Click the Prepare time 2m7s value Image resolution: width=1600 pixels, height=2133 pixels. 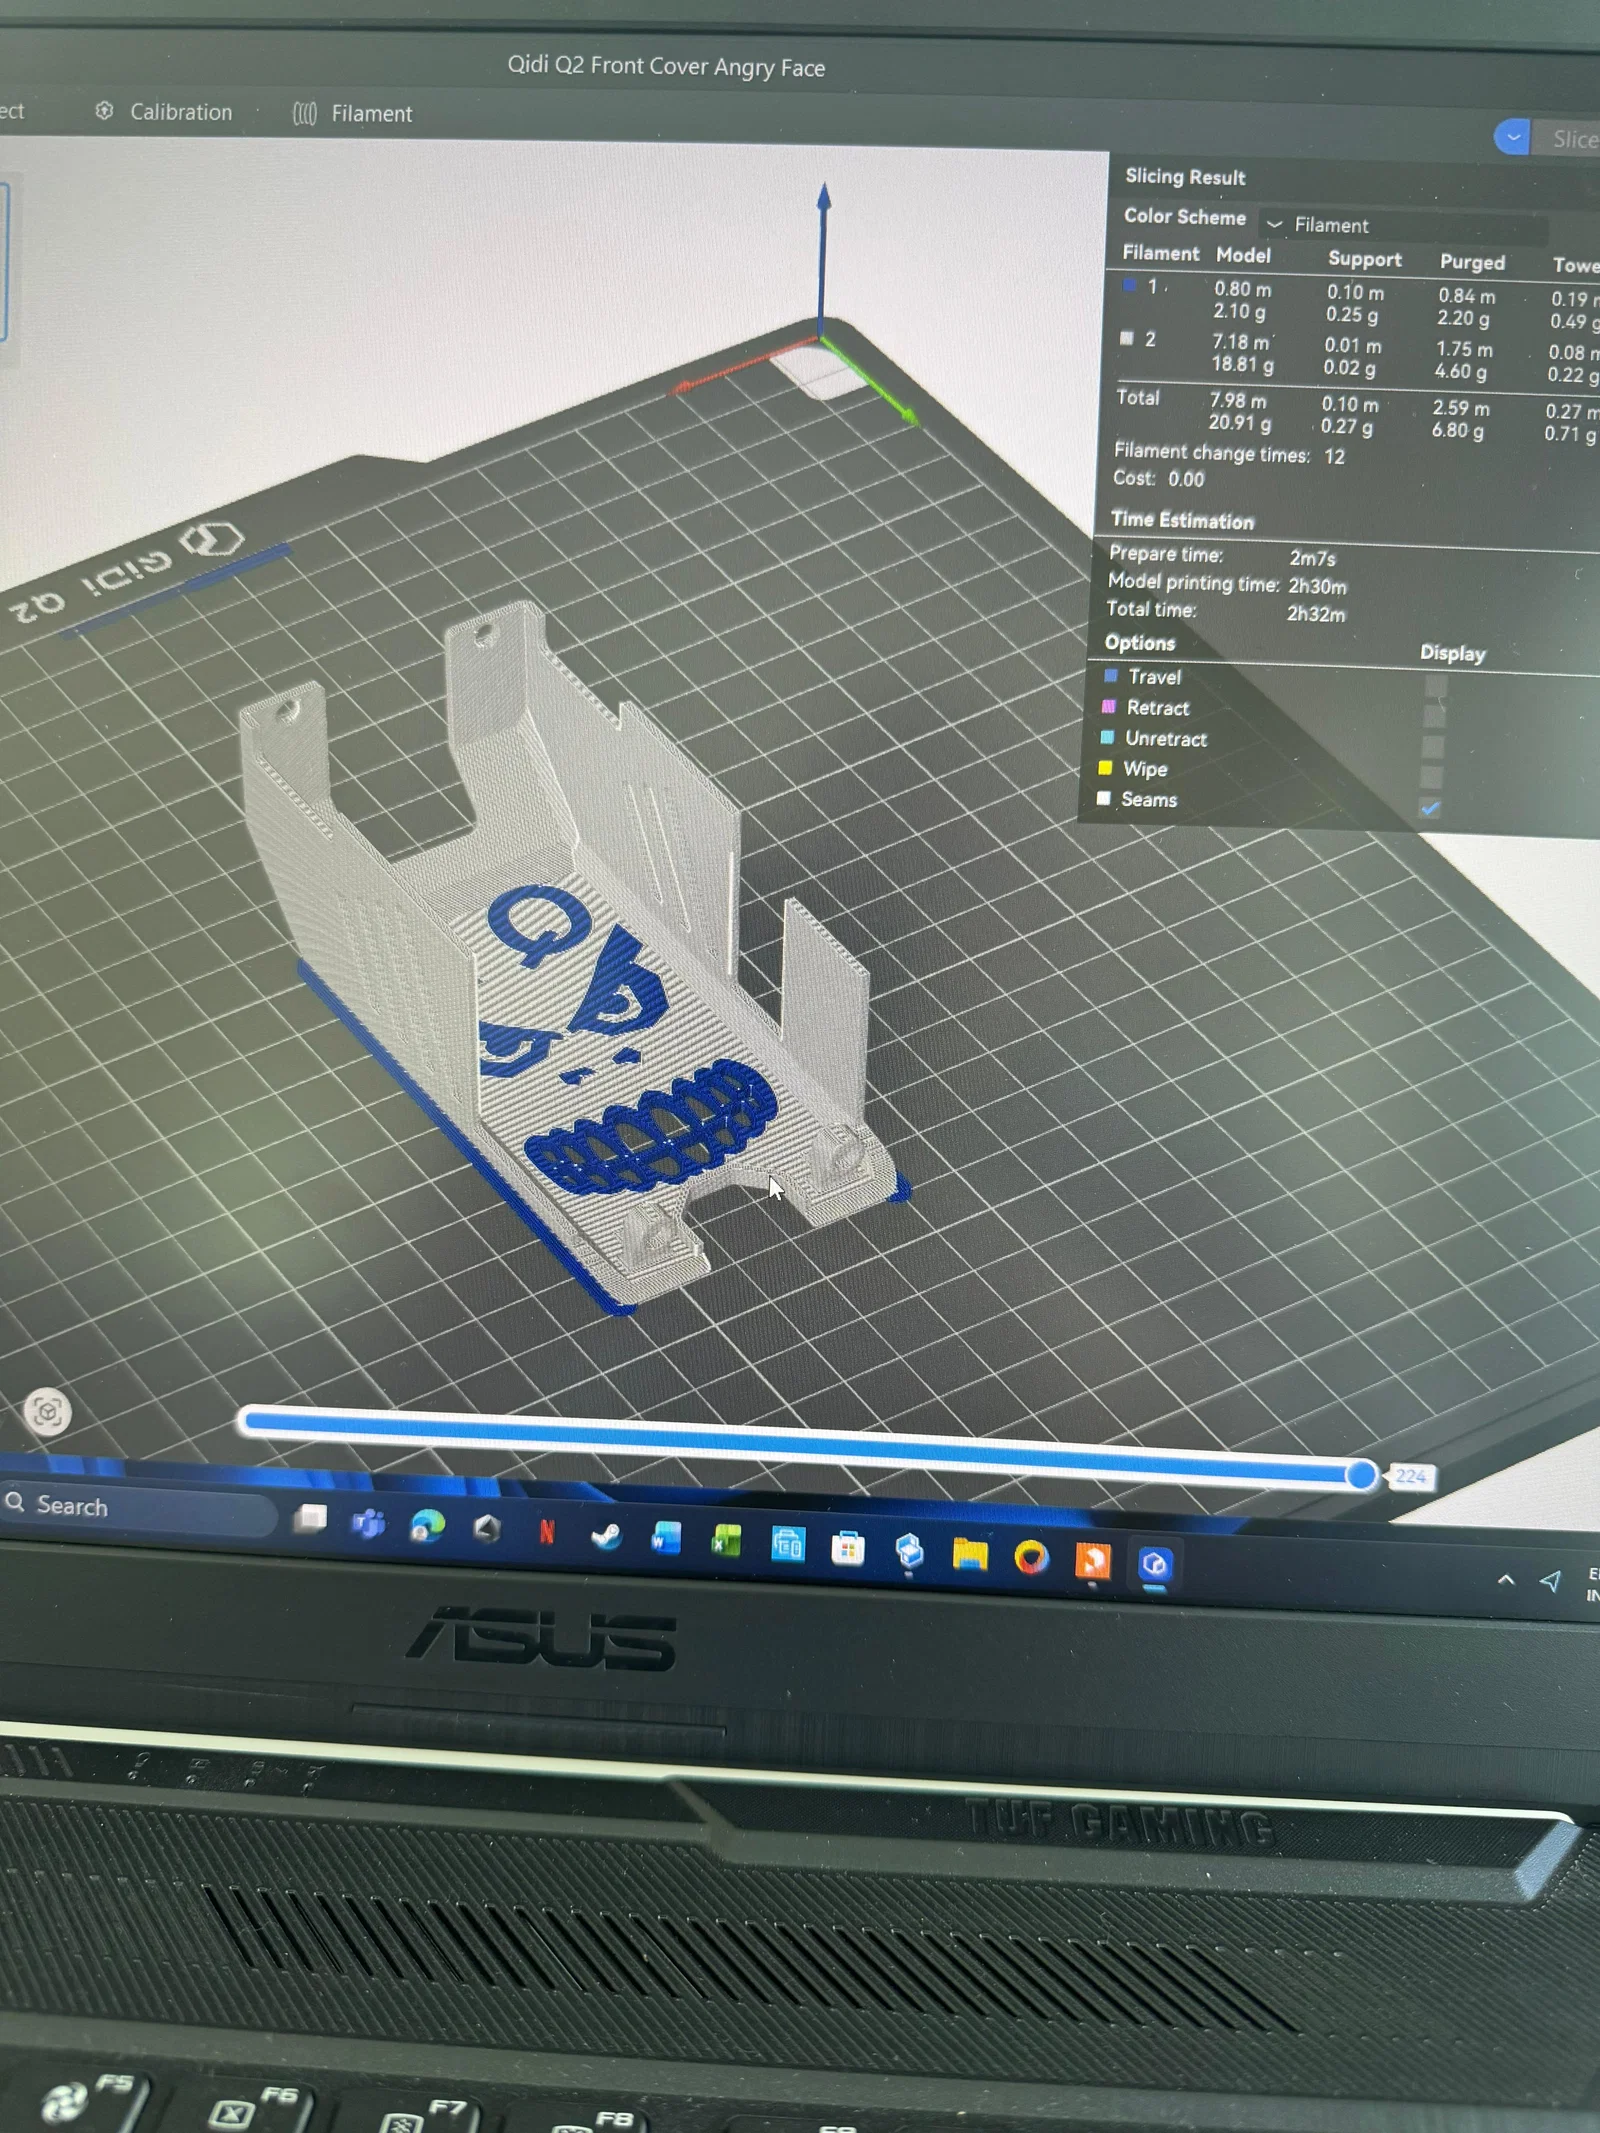pos(1312,558)
